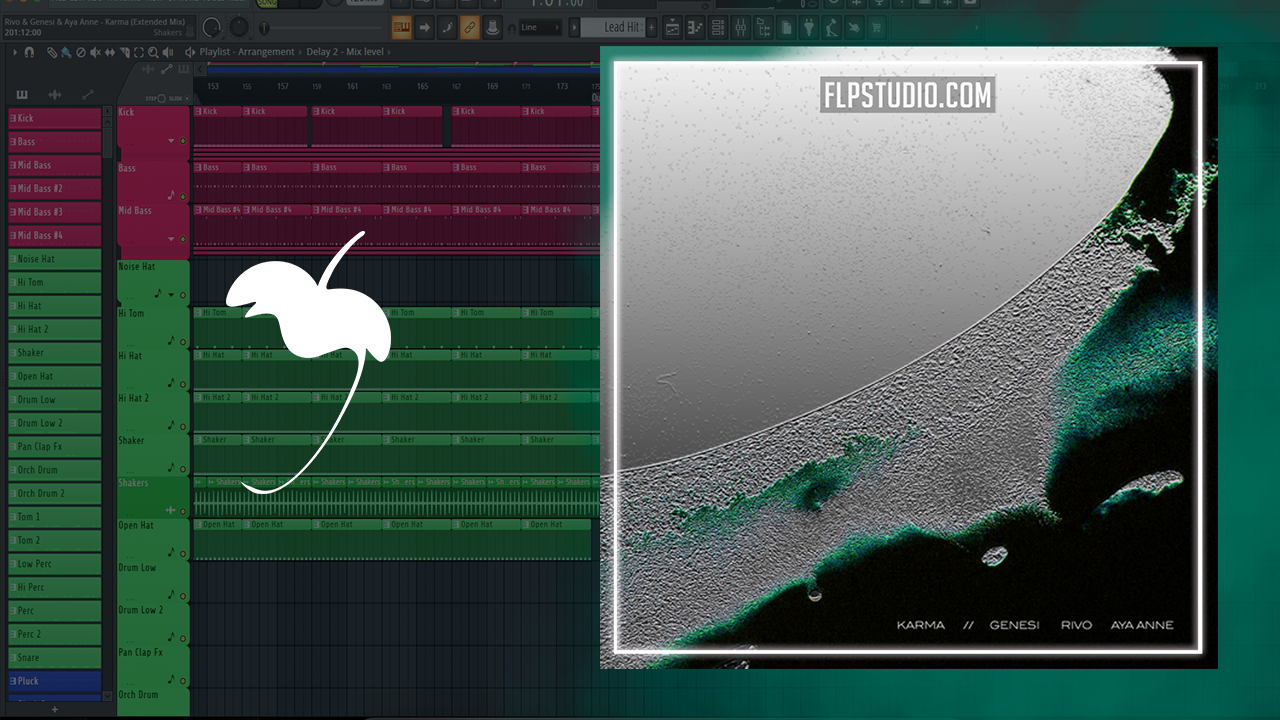This screenshot has height=720, width=1280.
Task: Click the Playlist - Arrangement breadcrumb
Action: [246, 52]
